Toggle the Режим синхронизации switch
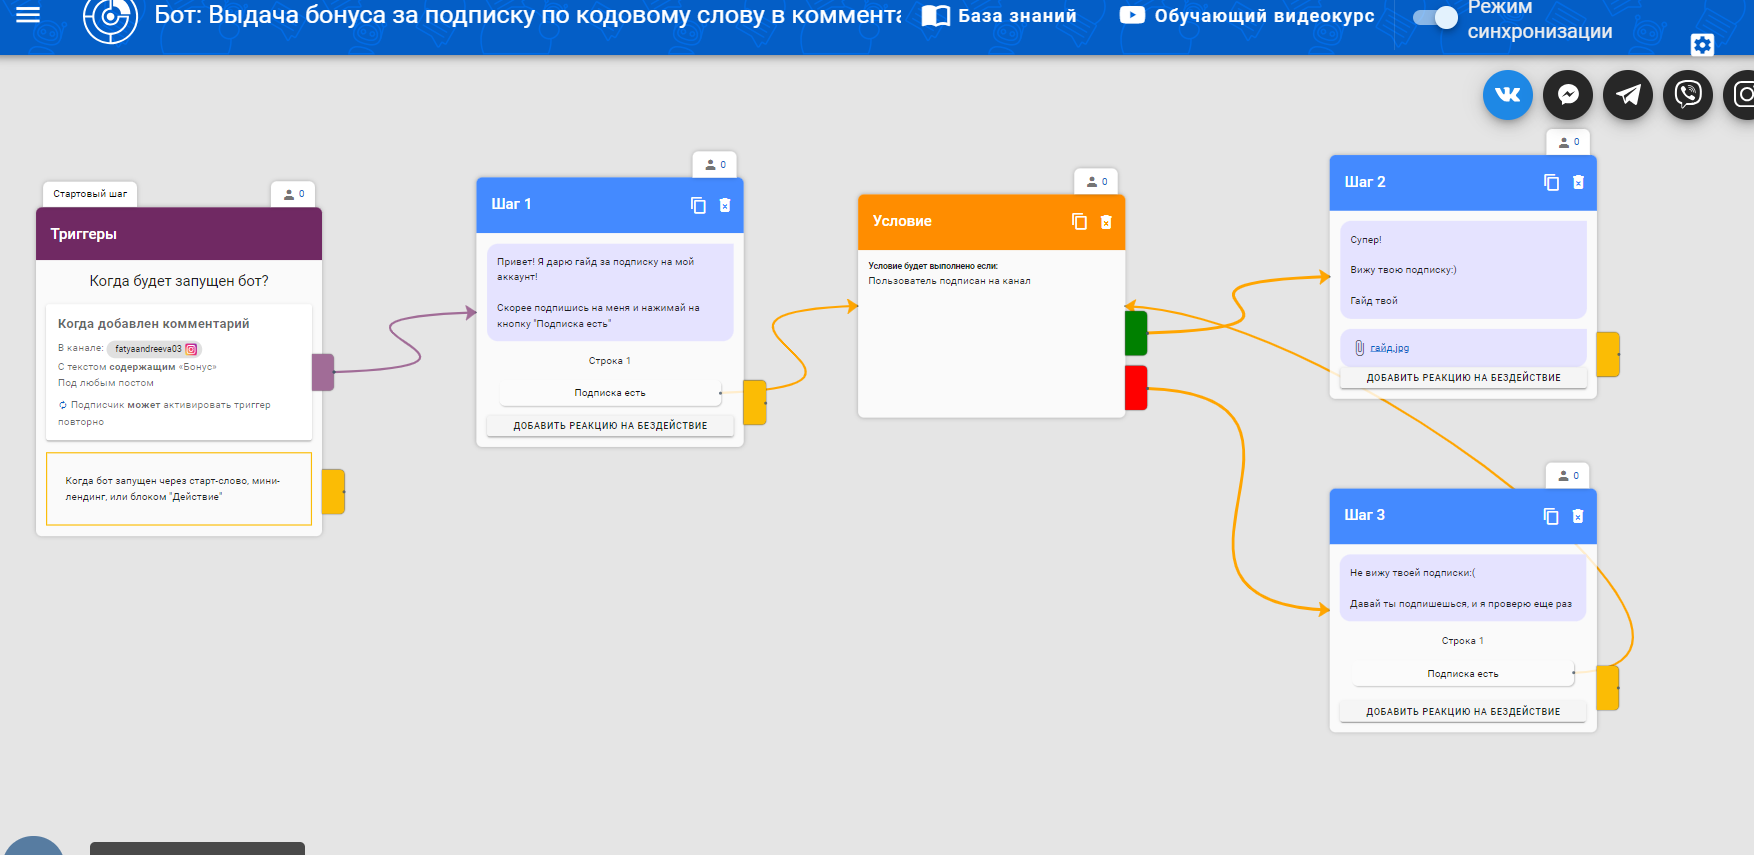The image size is (1754, 855). click(1435, 17)
